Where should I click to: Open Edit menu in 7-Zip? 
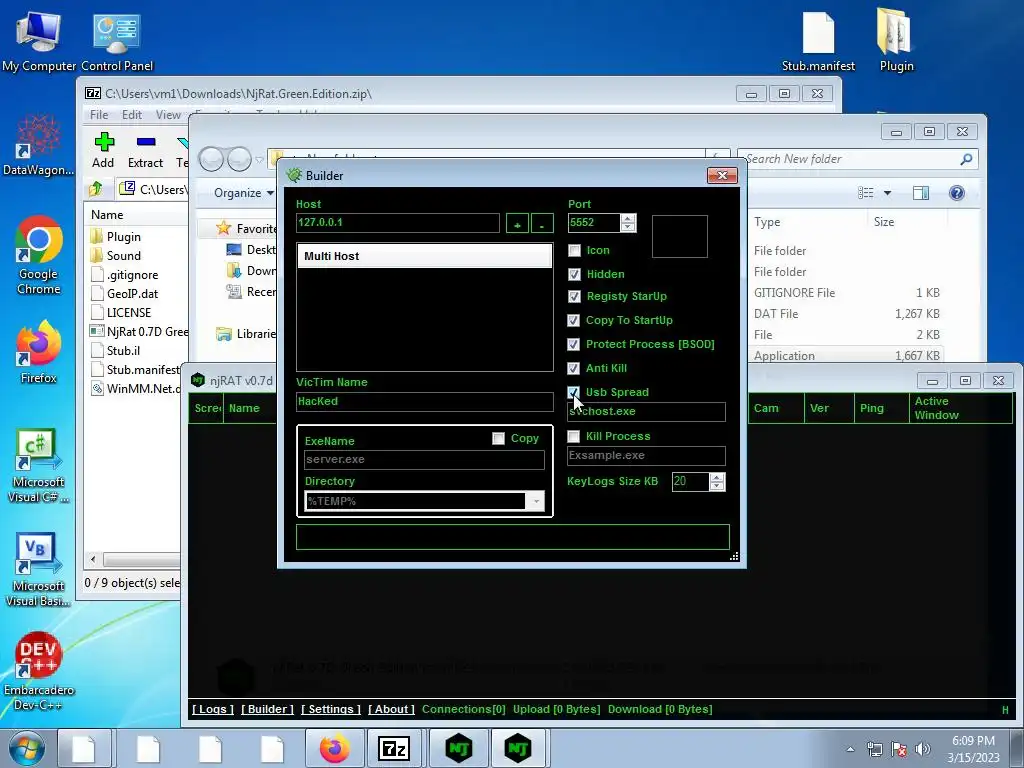pos(131,115)
